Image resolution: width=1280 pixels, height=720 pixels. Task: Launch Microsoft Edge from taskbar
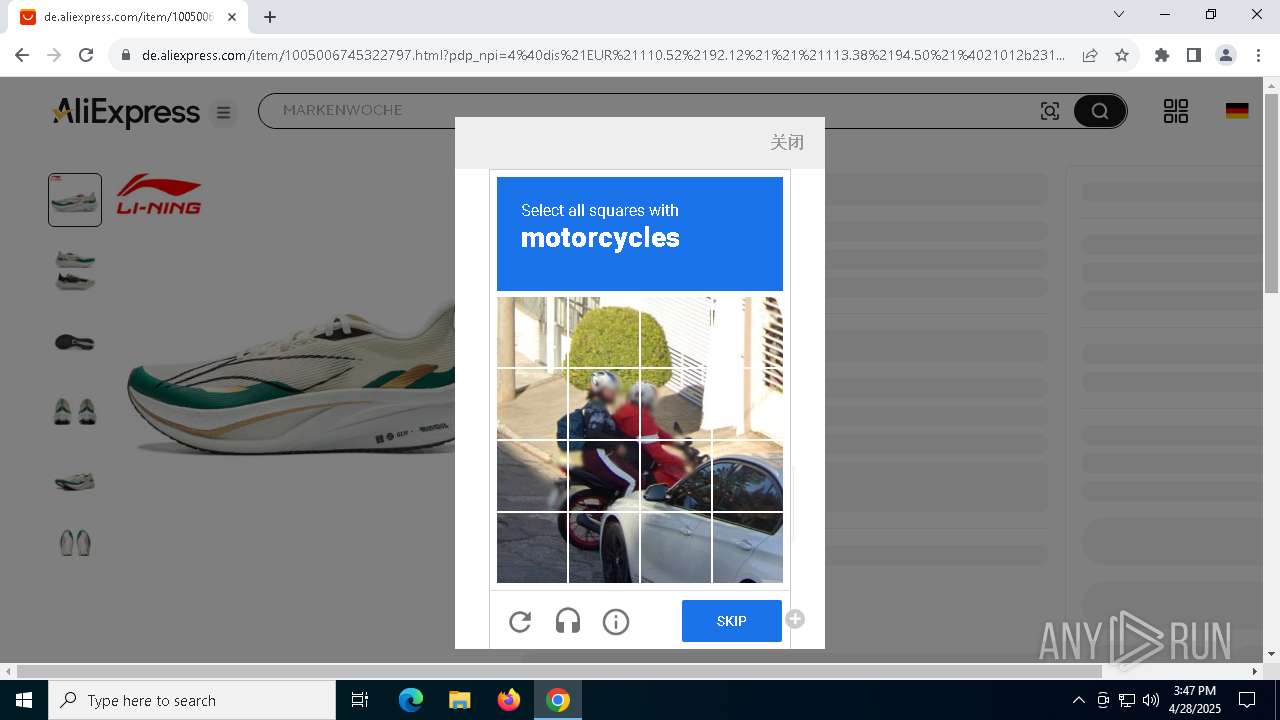[x=411, y=700]
